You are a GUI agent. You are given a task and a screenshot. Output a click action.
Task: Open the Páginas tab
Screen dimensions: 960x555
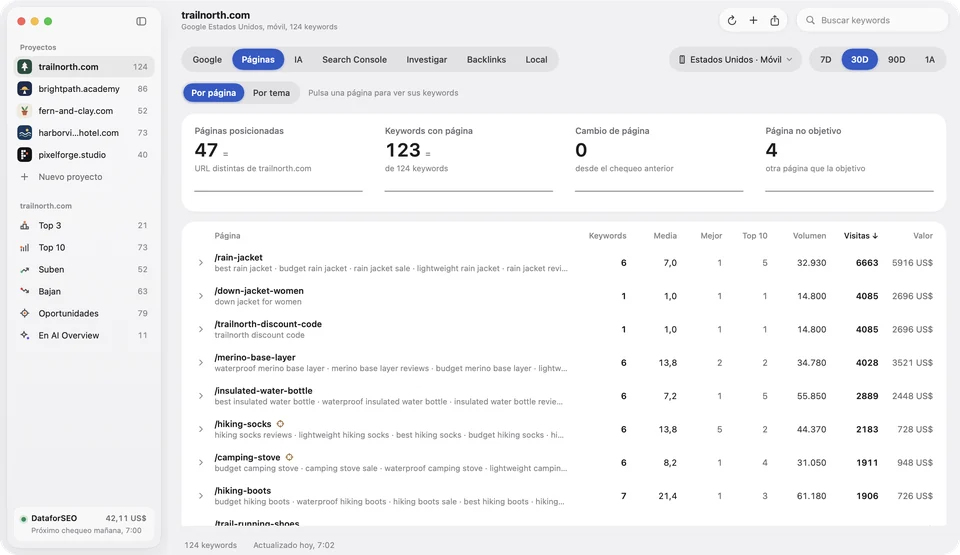point(258,59)
